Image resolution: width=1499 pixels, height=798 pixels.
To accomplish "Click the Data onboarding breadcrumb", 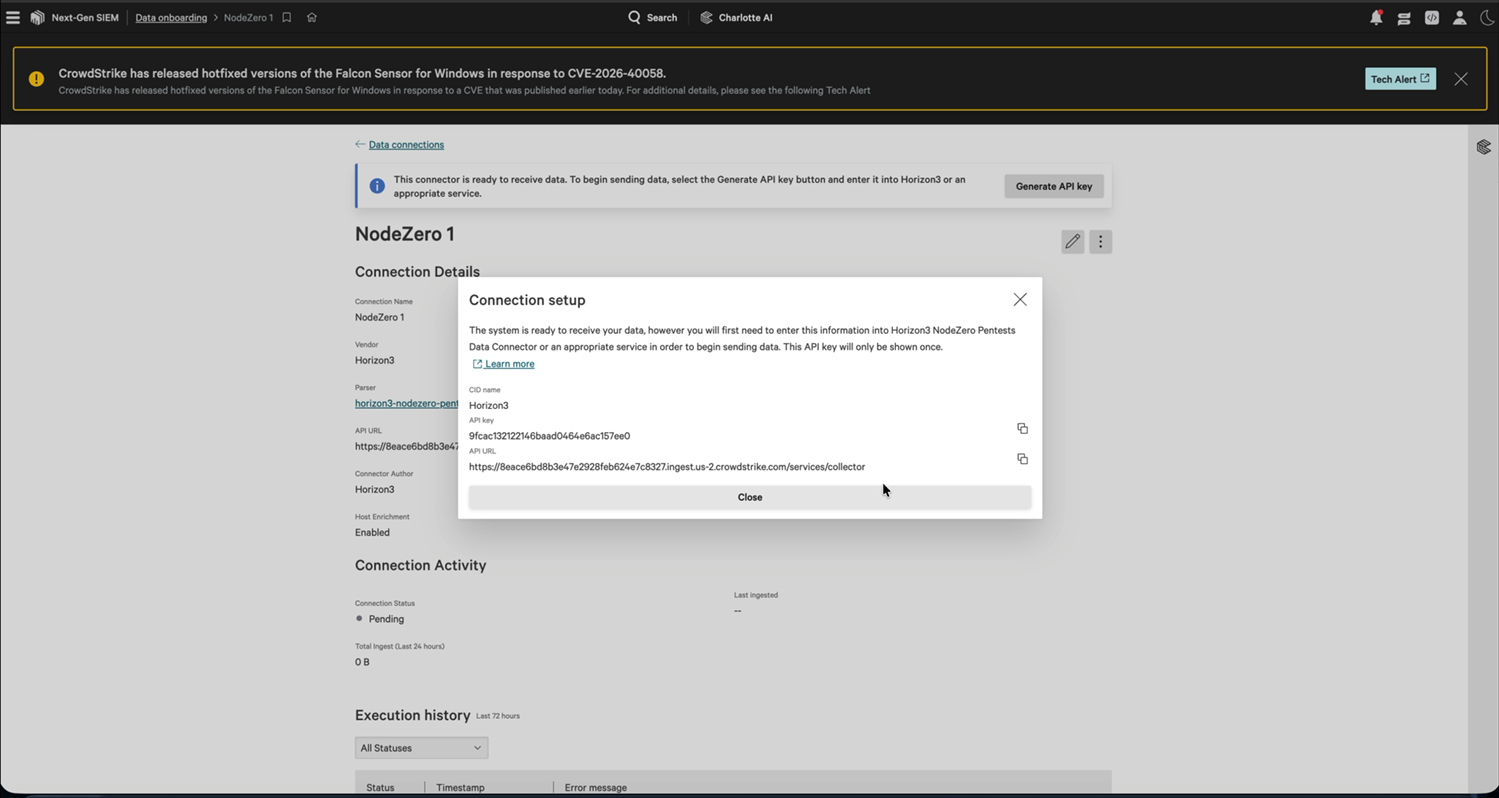I will (171, 17).
